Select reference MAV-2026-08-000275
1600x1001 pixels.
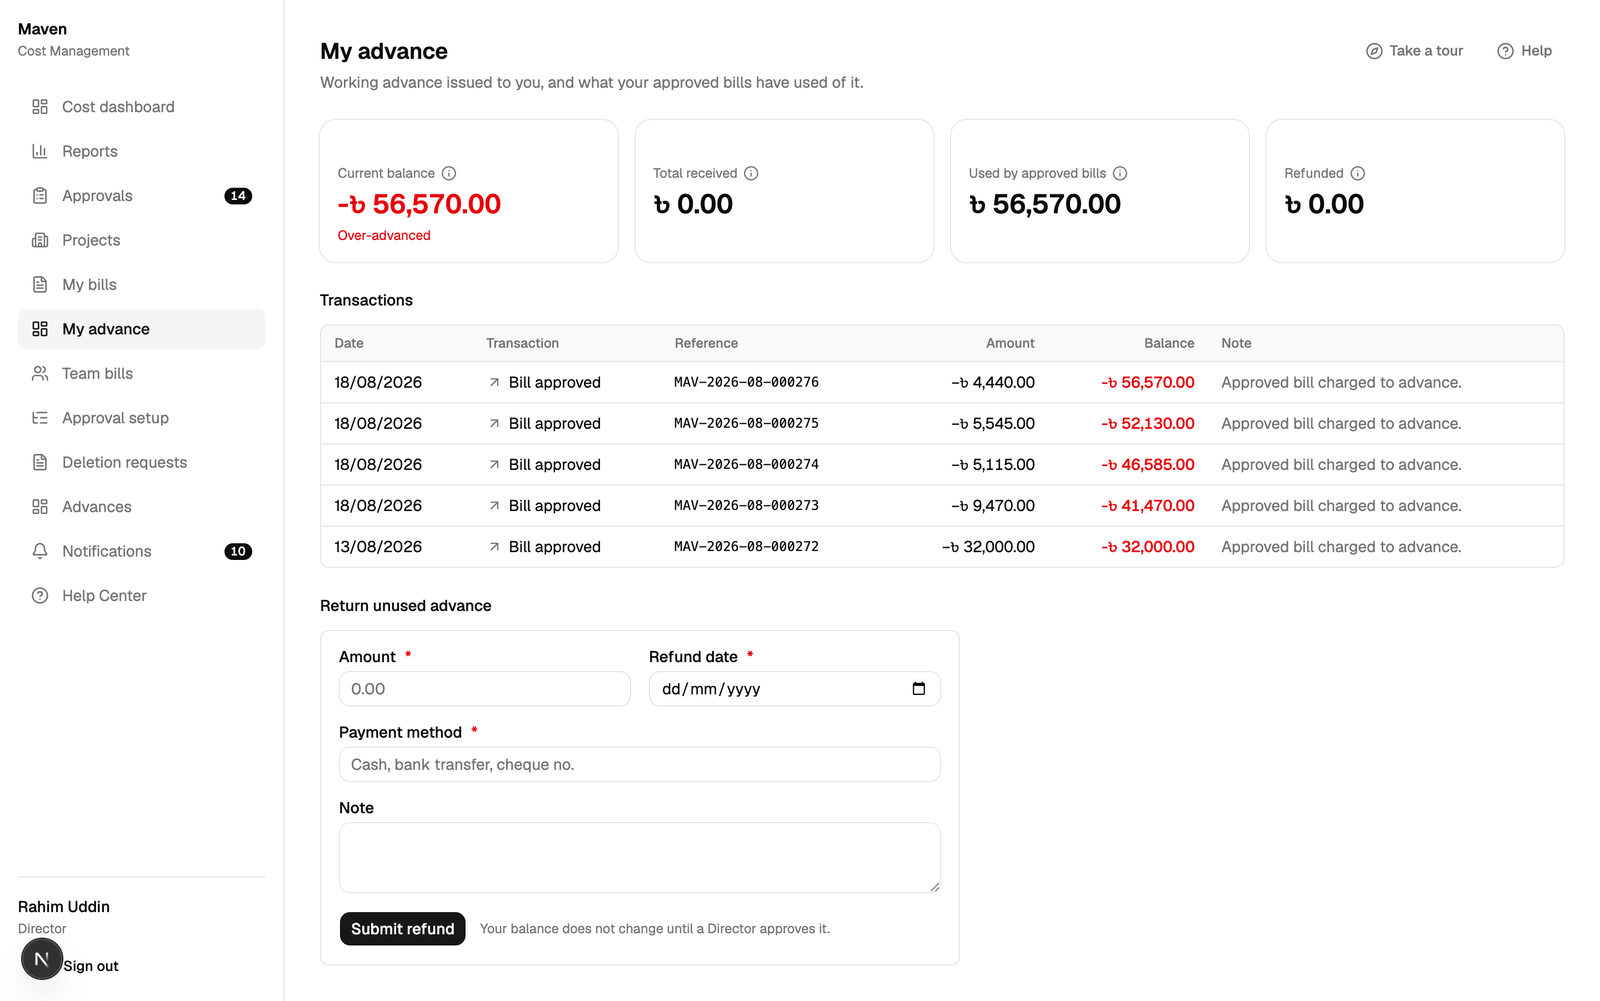[x=746, y=423]
